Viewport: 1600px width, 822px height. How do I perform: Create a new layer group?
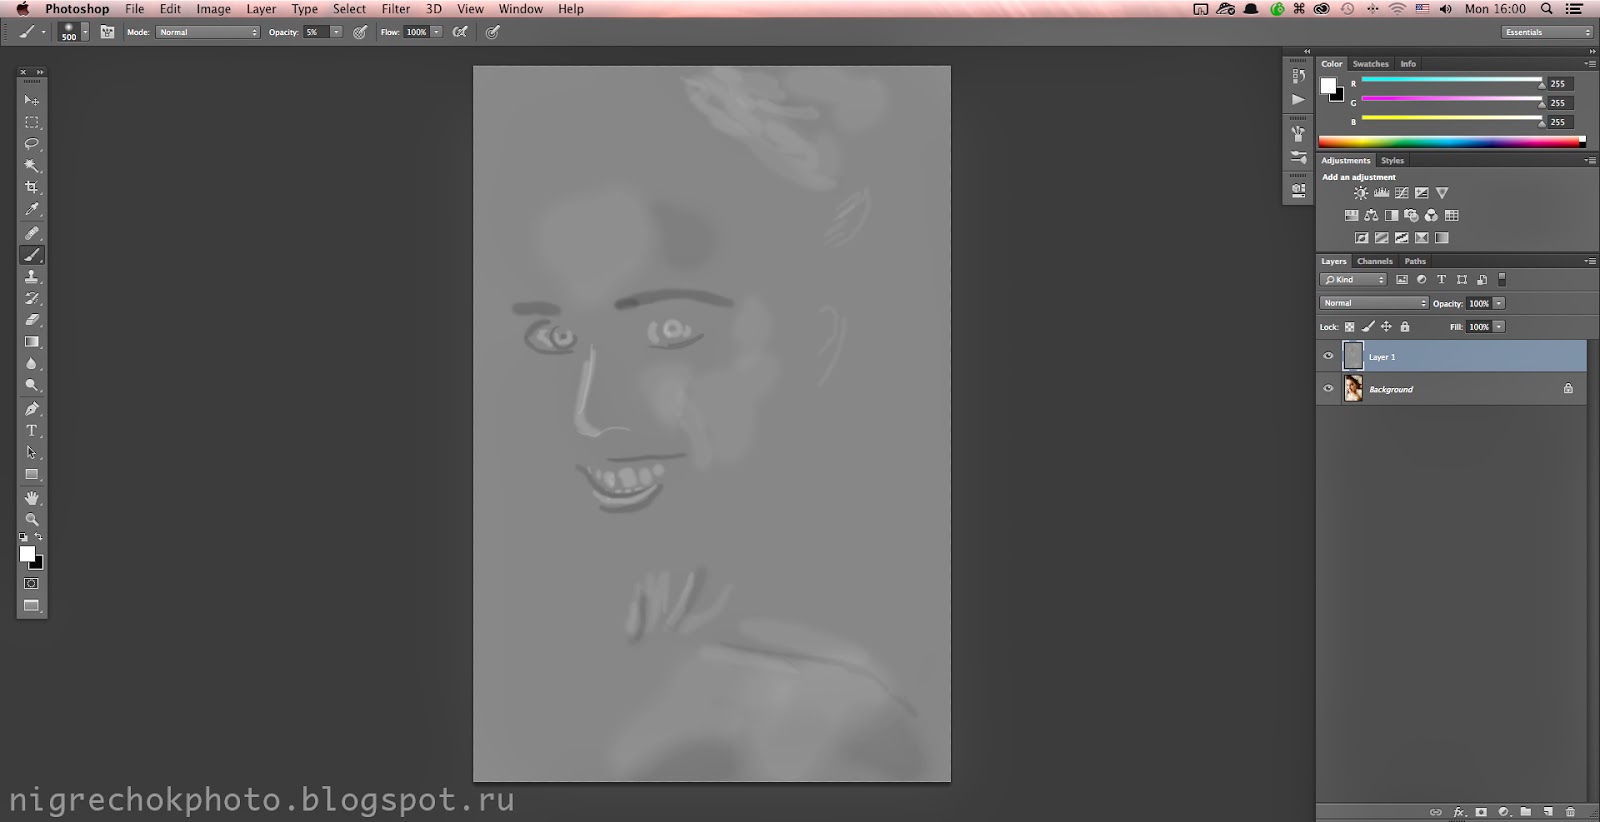coord(1526,812)
